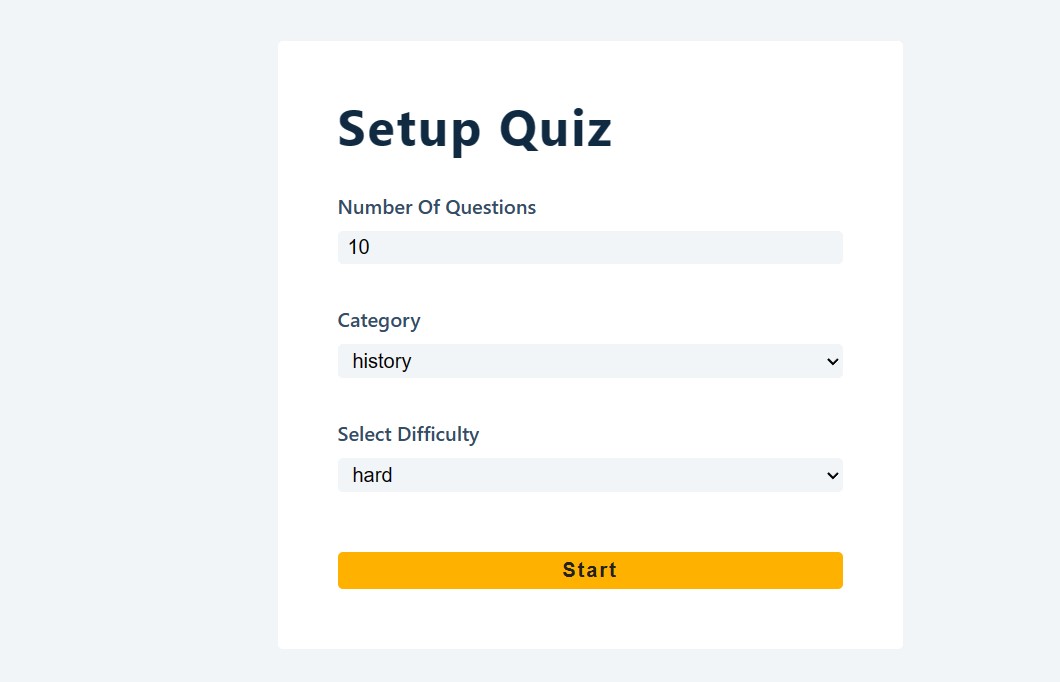Click the word 'Questions' in the first label
1060x682 pixels.
coord(490,207)
